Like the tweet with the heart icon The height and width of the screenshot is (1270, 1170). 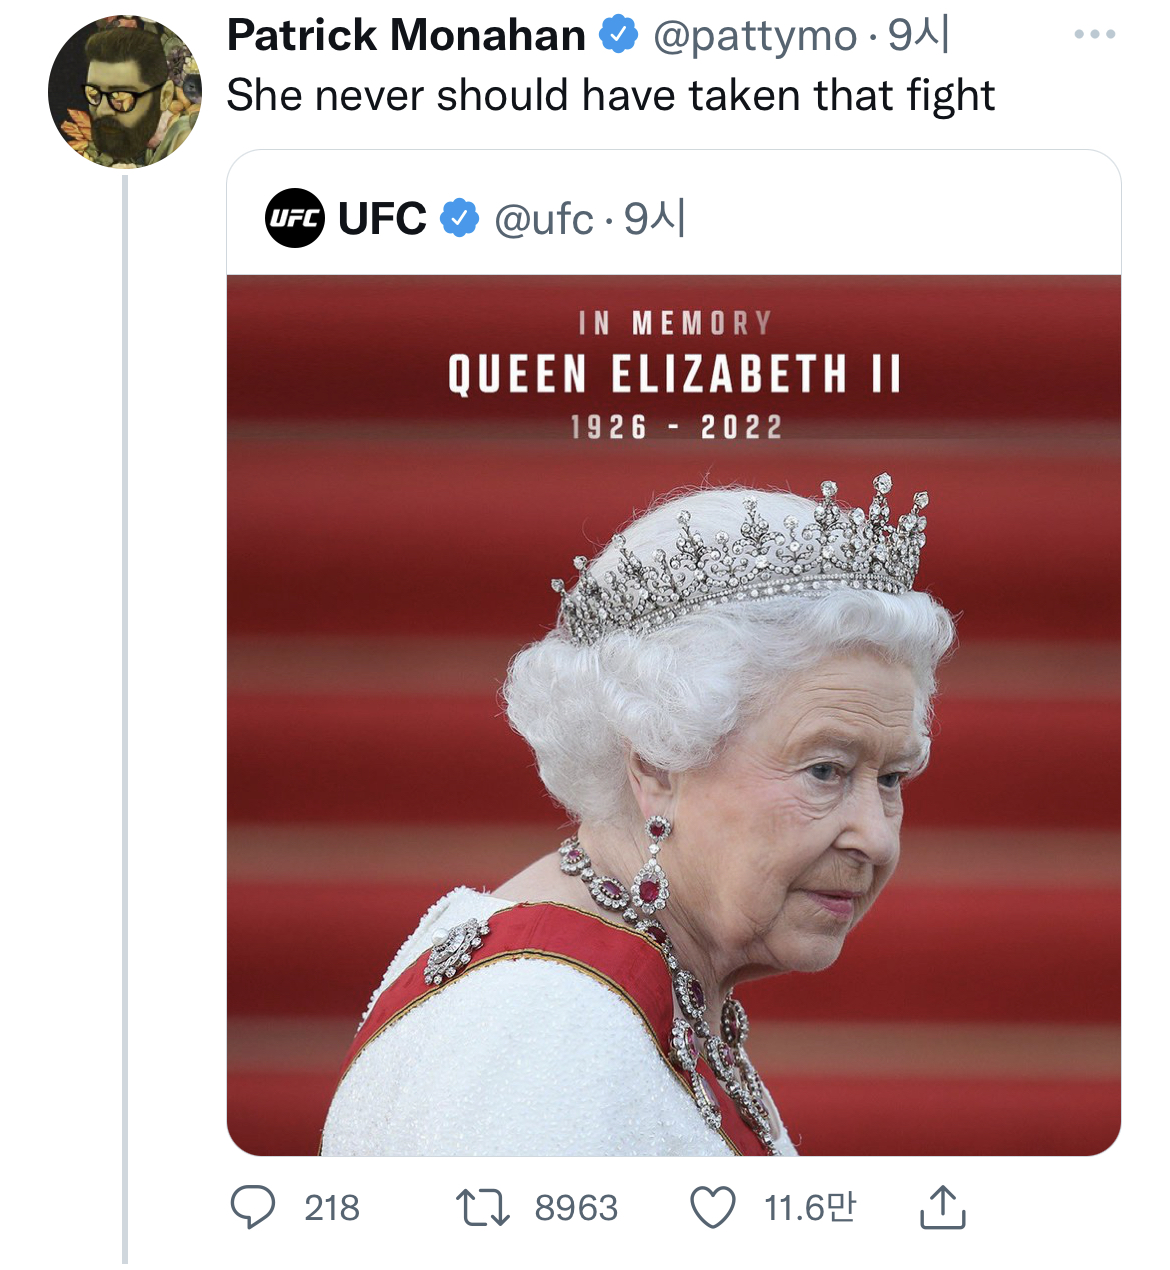pos(713,1207)
